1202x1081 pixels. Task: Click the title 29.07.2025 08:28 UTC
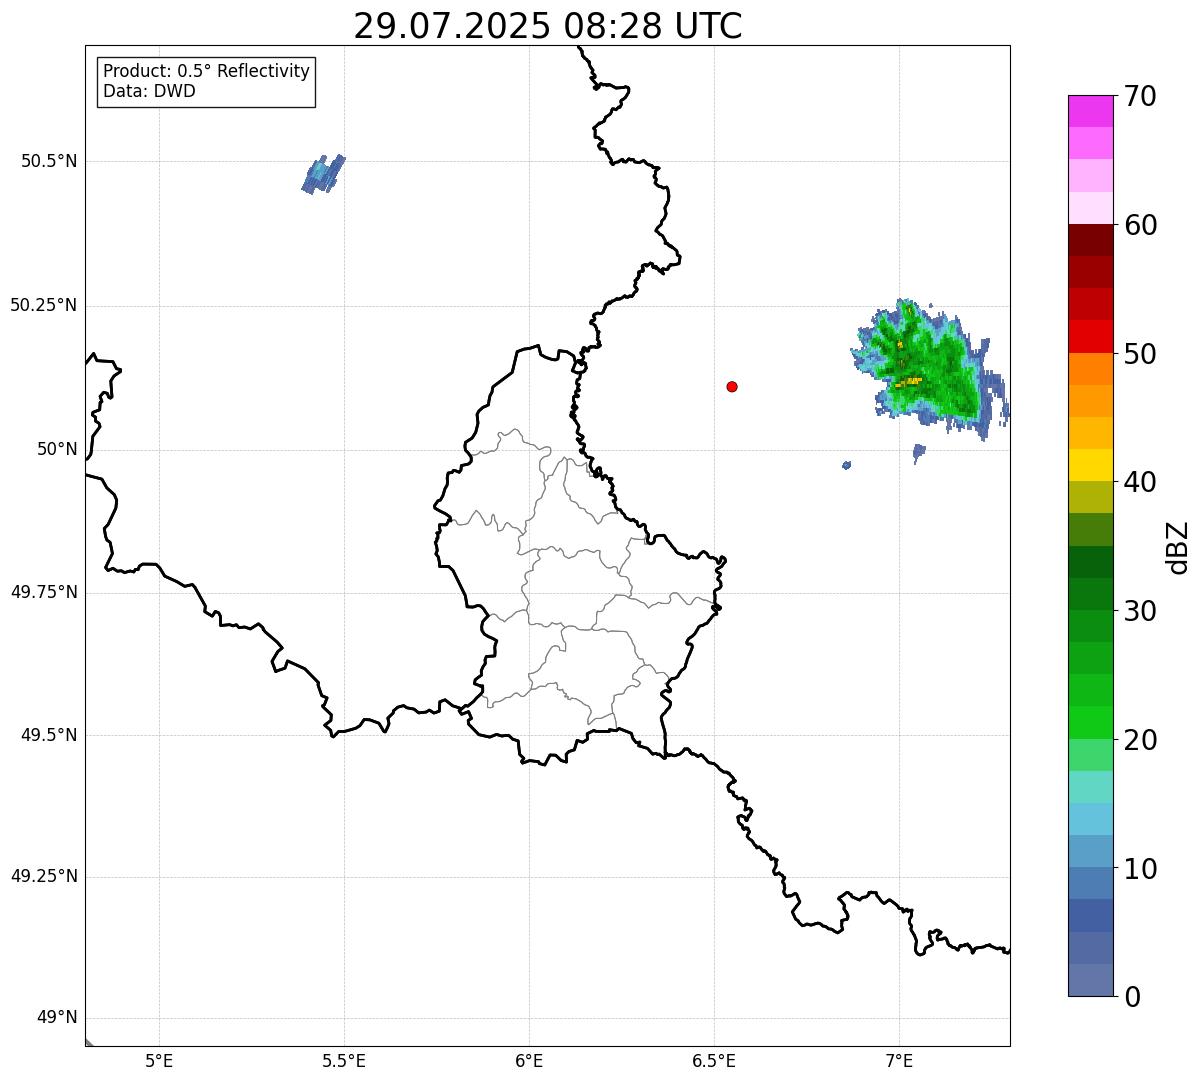(548, 26)
